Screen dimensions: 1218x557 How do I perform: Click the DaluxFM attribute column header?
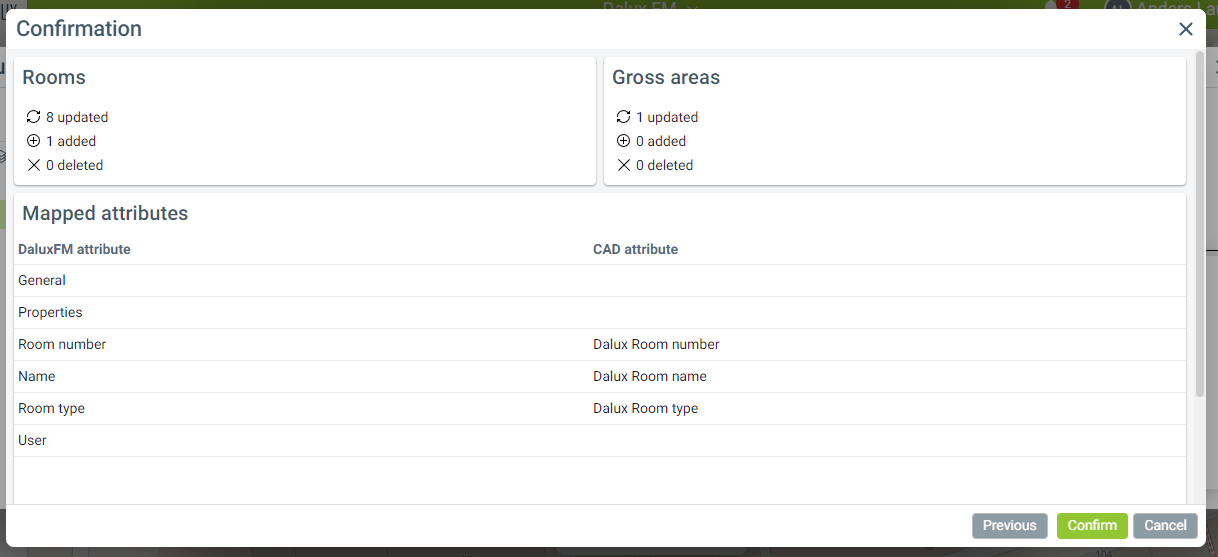coord(74,249)
